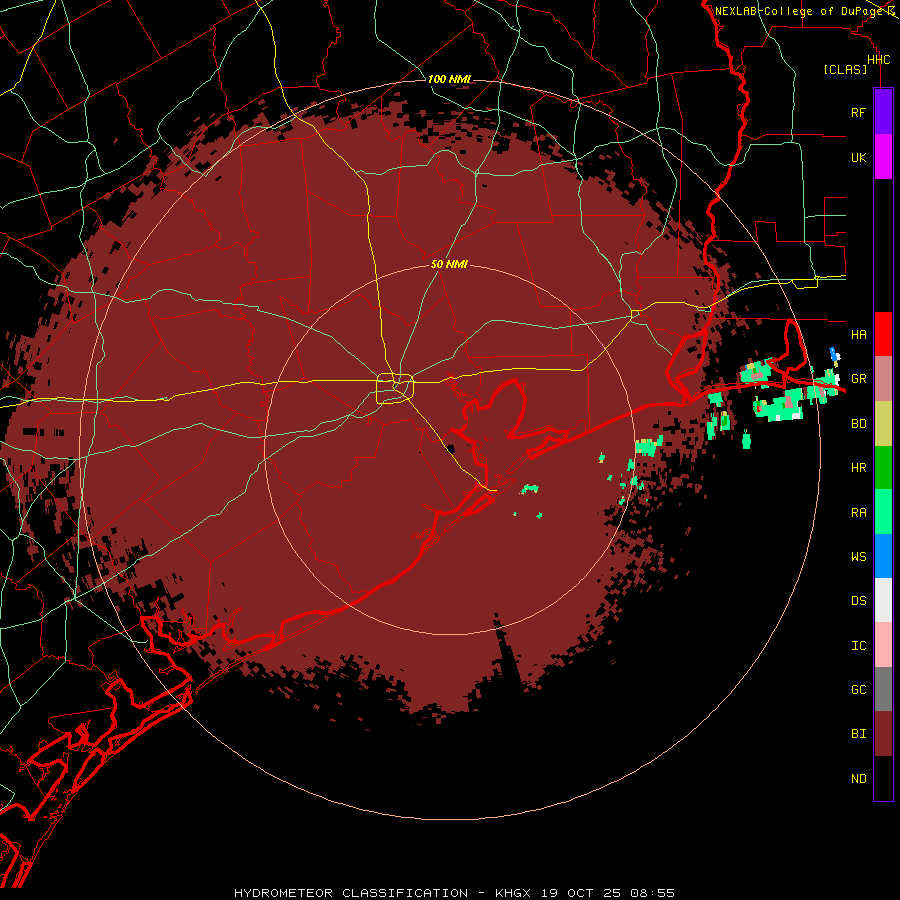
Task: Click the ND legend label
Action: (858, 779)
